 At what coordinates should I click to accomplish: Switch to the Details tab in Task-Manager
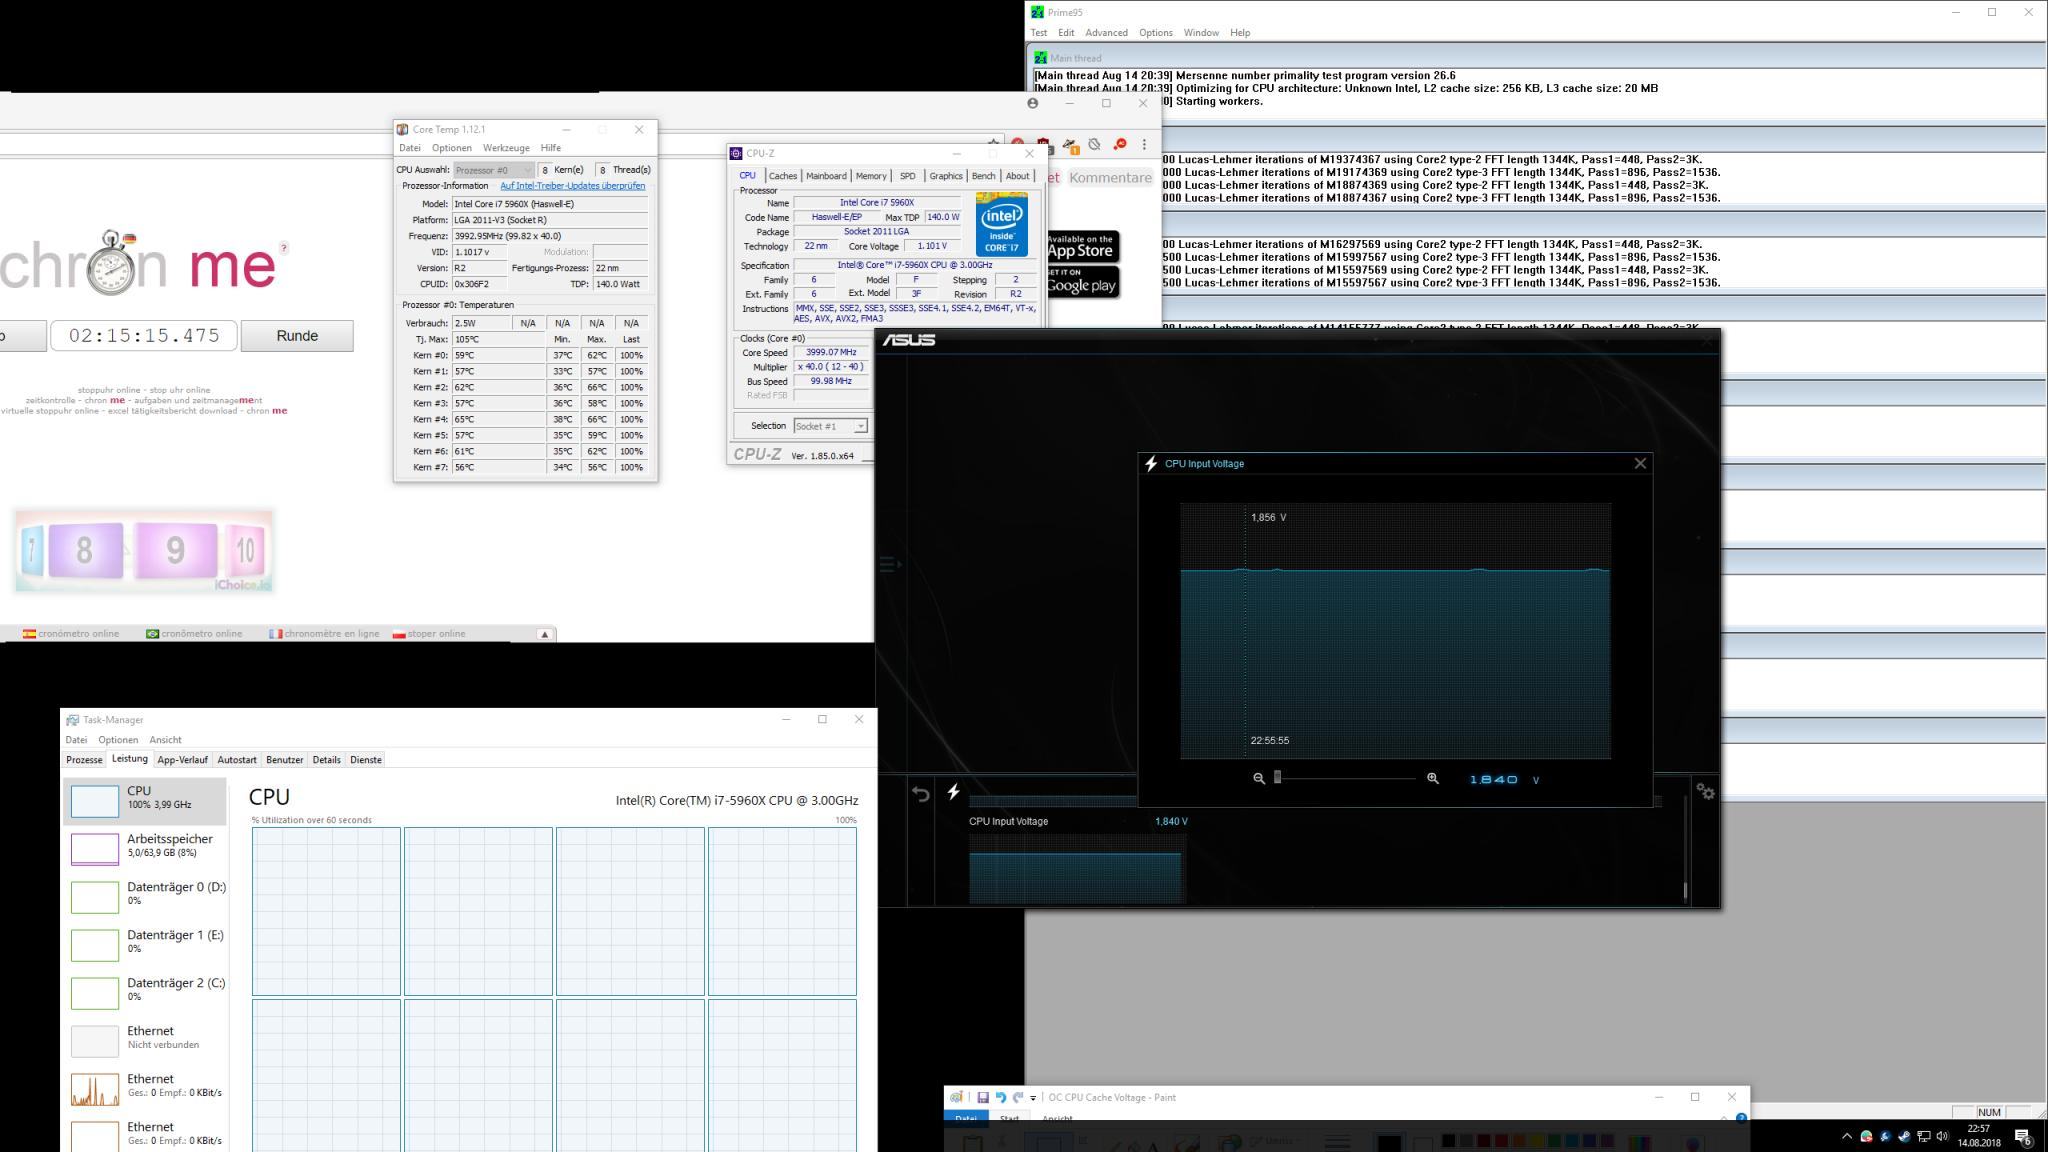326,760
